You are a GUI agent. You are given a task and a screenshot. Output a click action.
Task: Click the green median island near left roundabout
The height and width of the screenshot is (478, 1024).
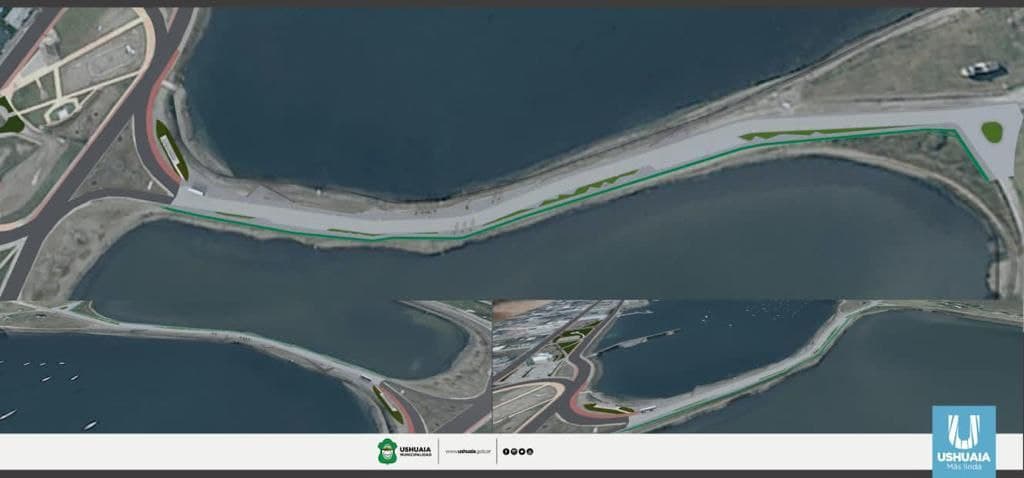tap(171, 148)
